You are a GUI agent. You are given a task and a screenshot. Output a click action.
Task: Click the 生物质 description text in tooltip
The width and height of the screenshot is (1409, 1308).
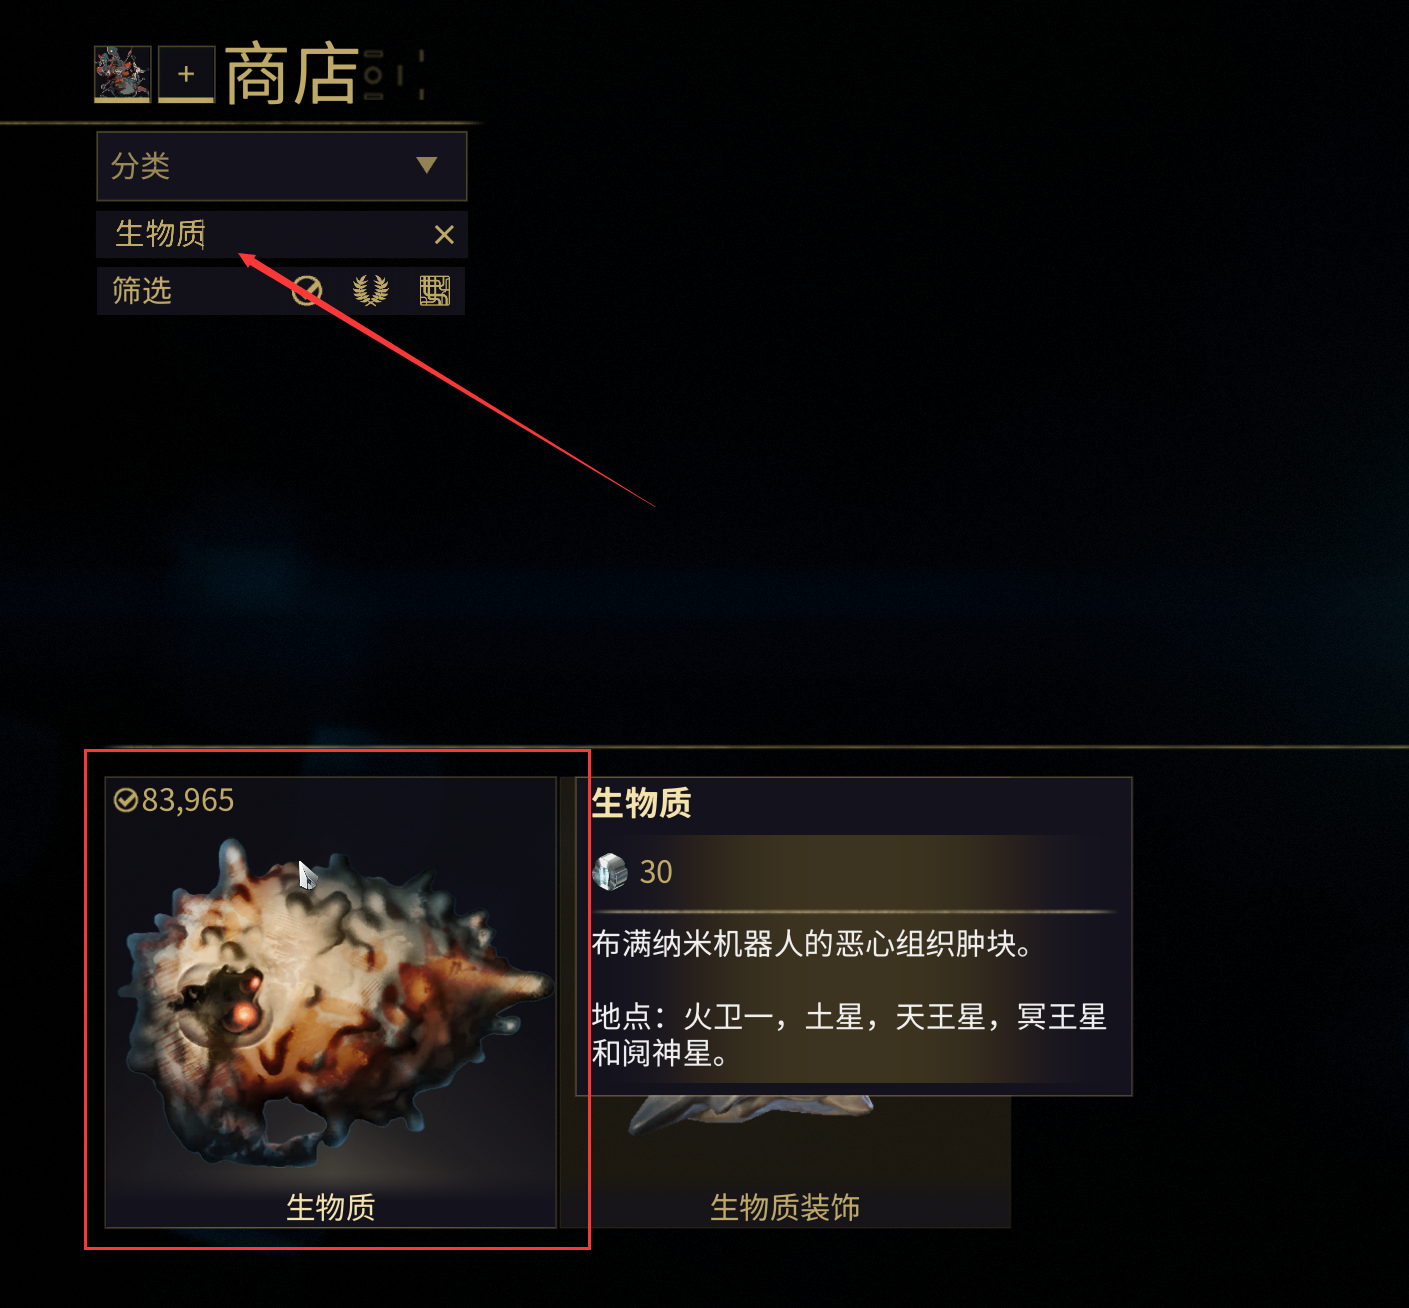pyautogui.click(x=812, y=944)
